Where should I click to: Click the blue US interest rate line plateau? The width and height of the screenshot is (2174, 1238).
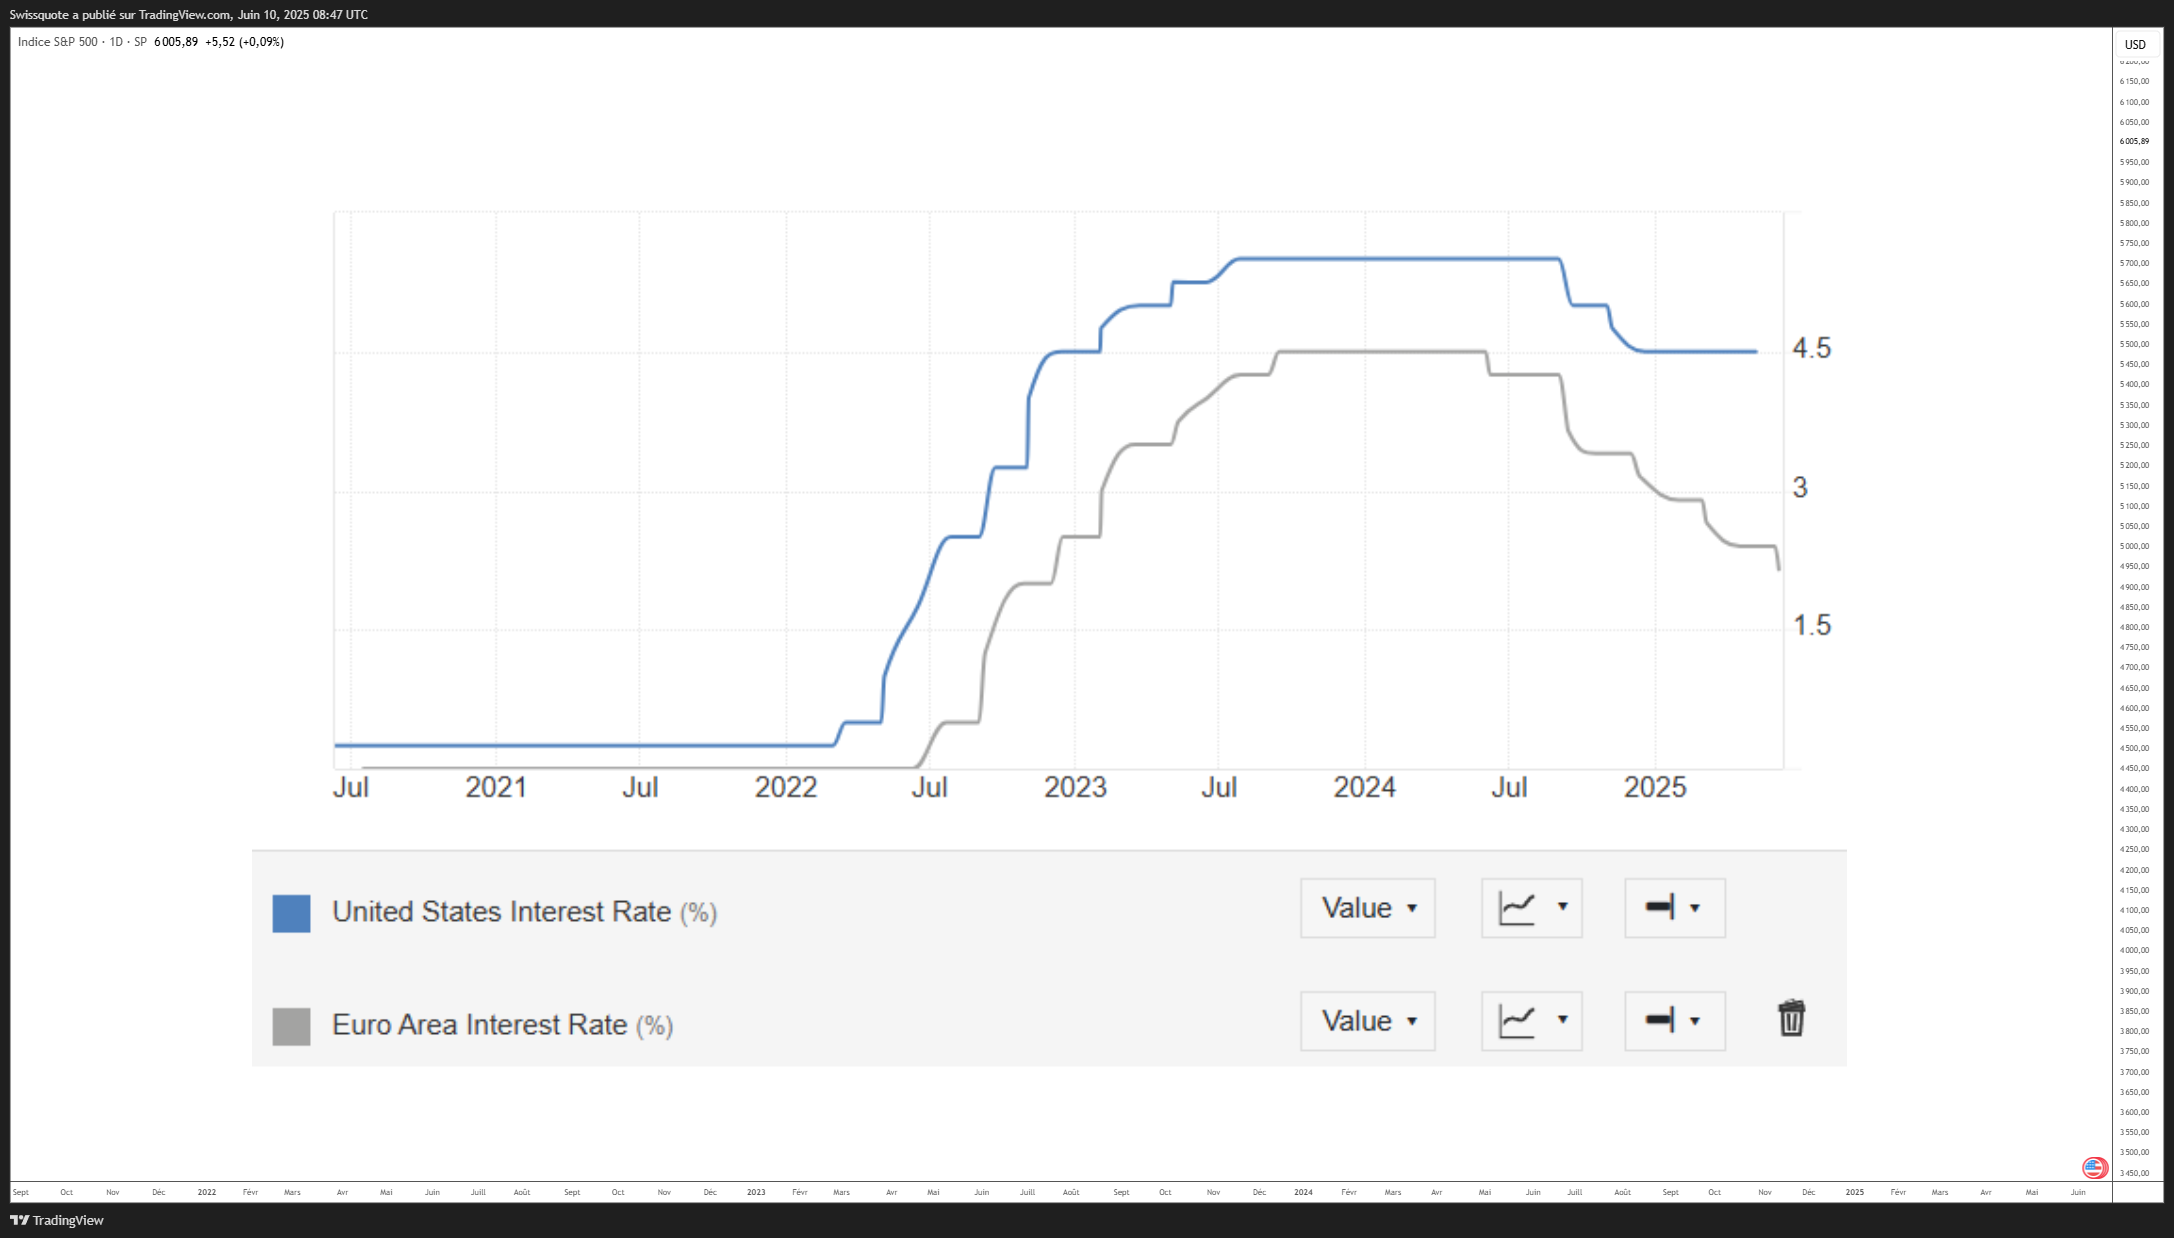click(x=1400, y=259)
